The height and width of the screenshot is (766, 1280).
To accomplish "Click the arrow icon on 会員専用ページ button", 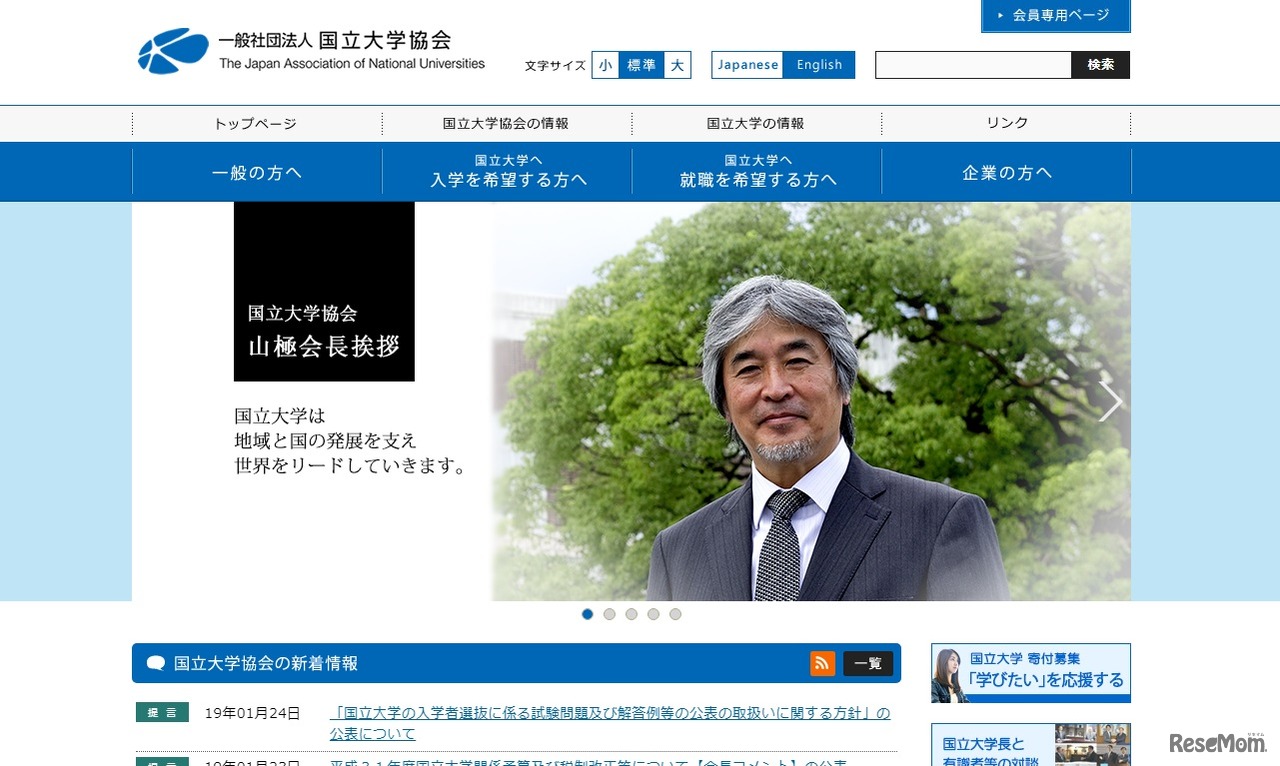I will pyautogui.click(x=999, y=16).
